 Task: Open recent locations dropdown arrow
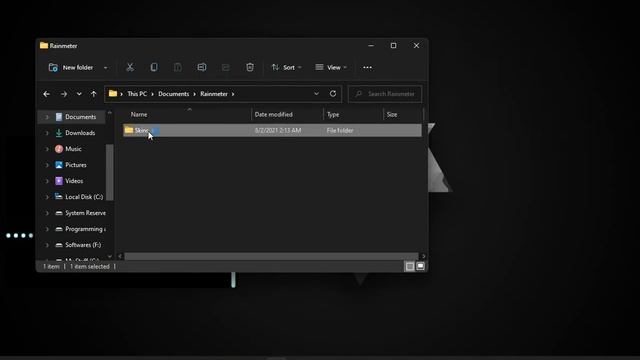coord(79,94)
